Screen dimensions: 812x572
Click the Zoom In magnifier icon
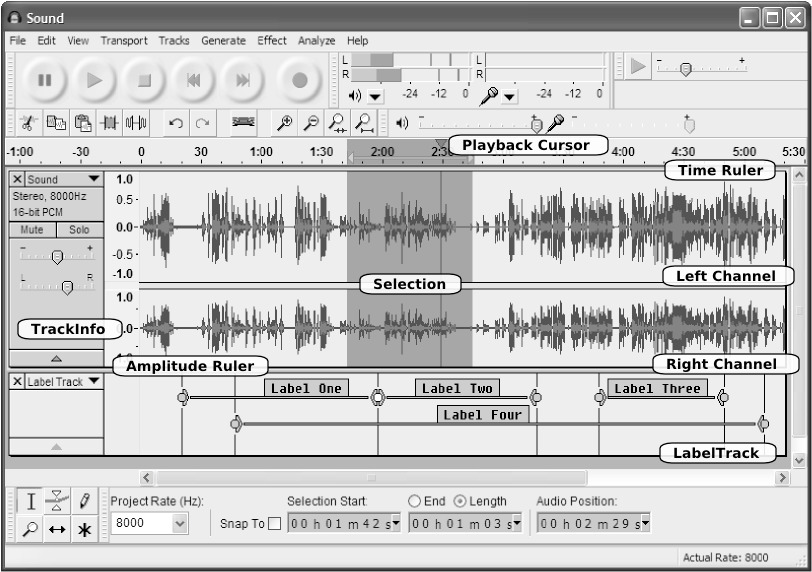coord(286,123)
